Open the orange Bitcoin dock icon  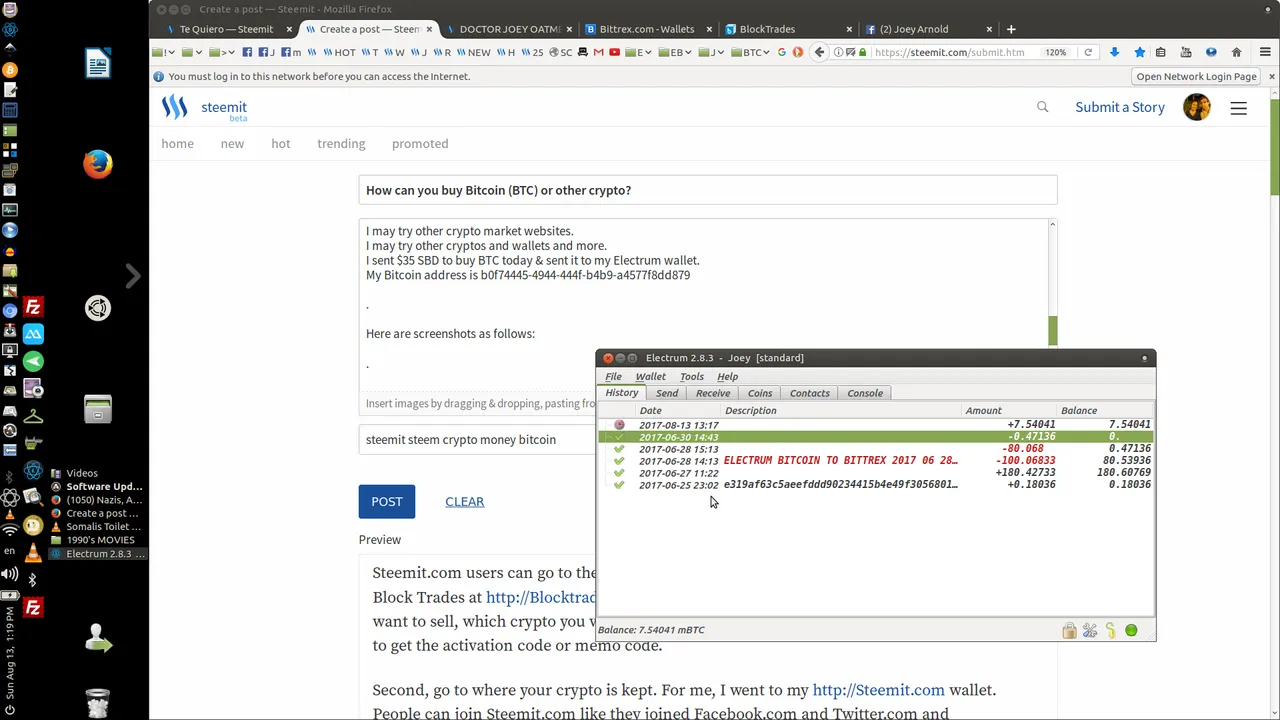coord(10,70)
